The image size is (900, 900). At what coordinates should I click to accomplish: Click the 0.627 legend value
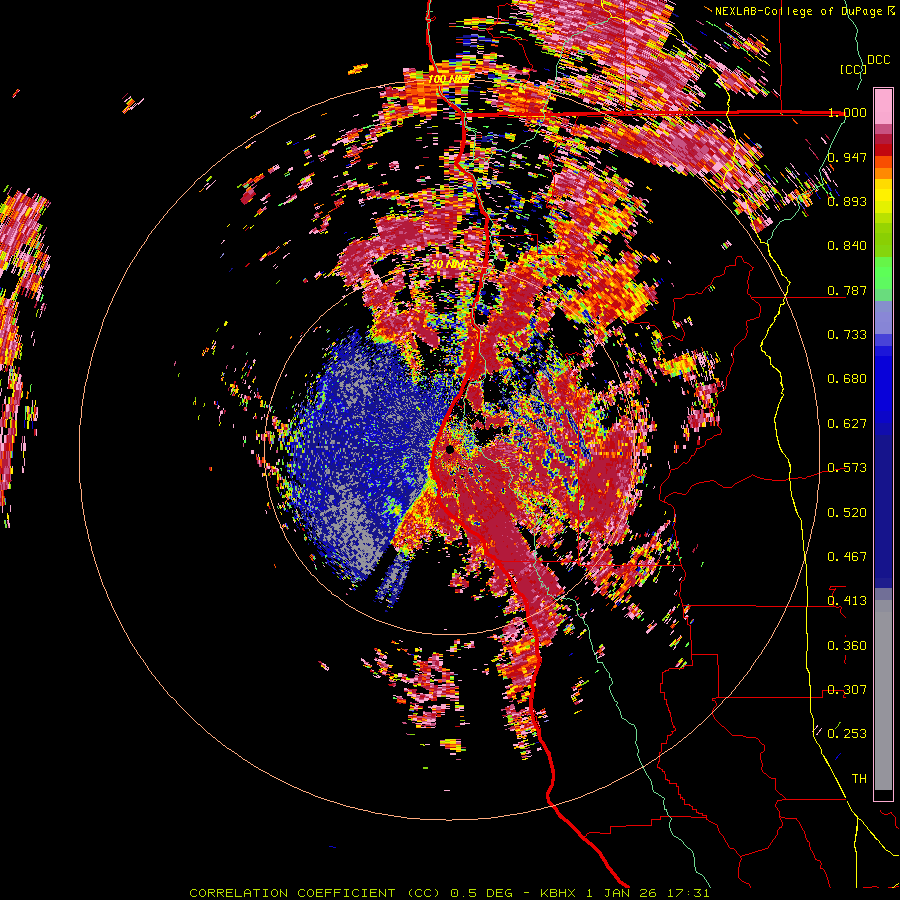coord(847,424)
